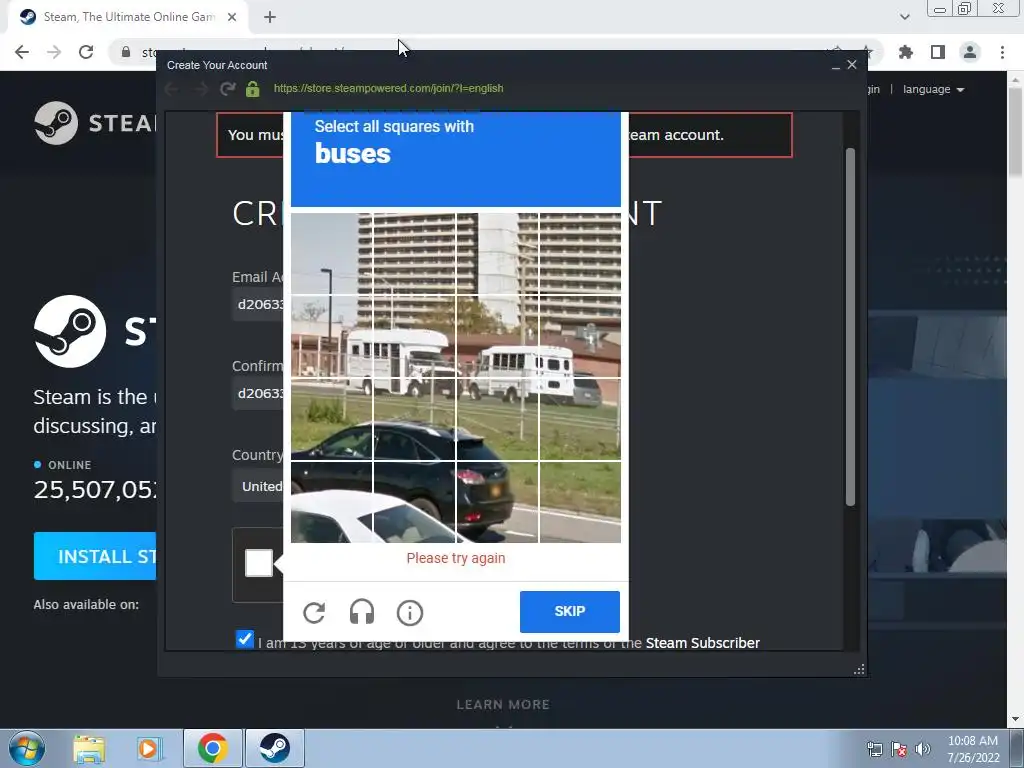
Task: Click green padlock in Steam popup
Action: [253, 89]
